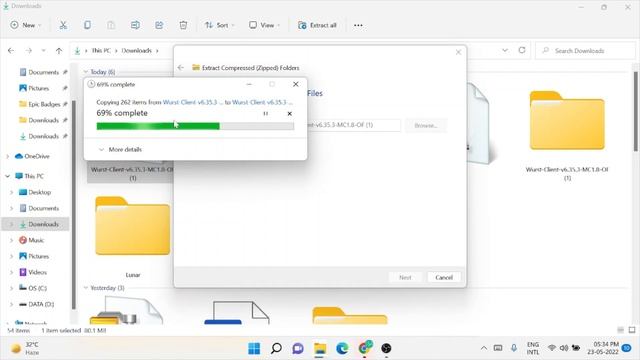Select the Wurst-Client folder at right
640x360 pixels.
click(567, 135)
